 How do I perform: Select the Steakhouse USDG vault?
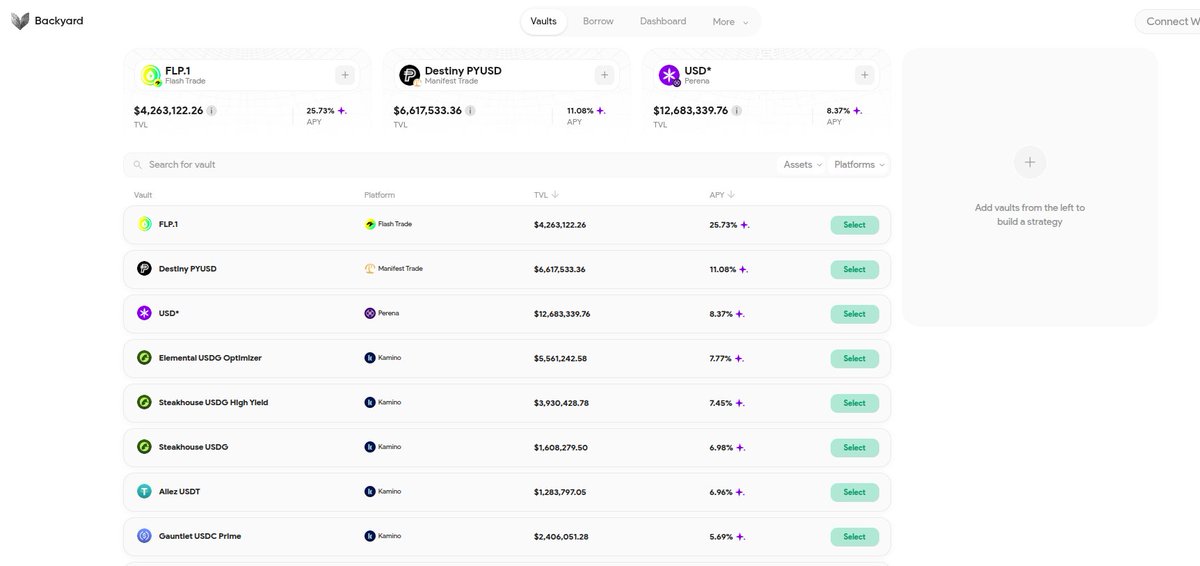pyautogui.click(x=854, y=447)
